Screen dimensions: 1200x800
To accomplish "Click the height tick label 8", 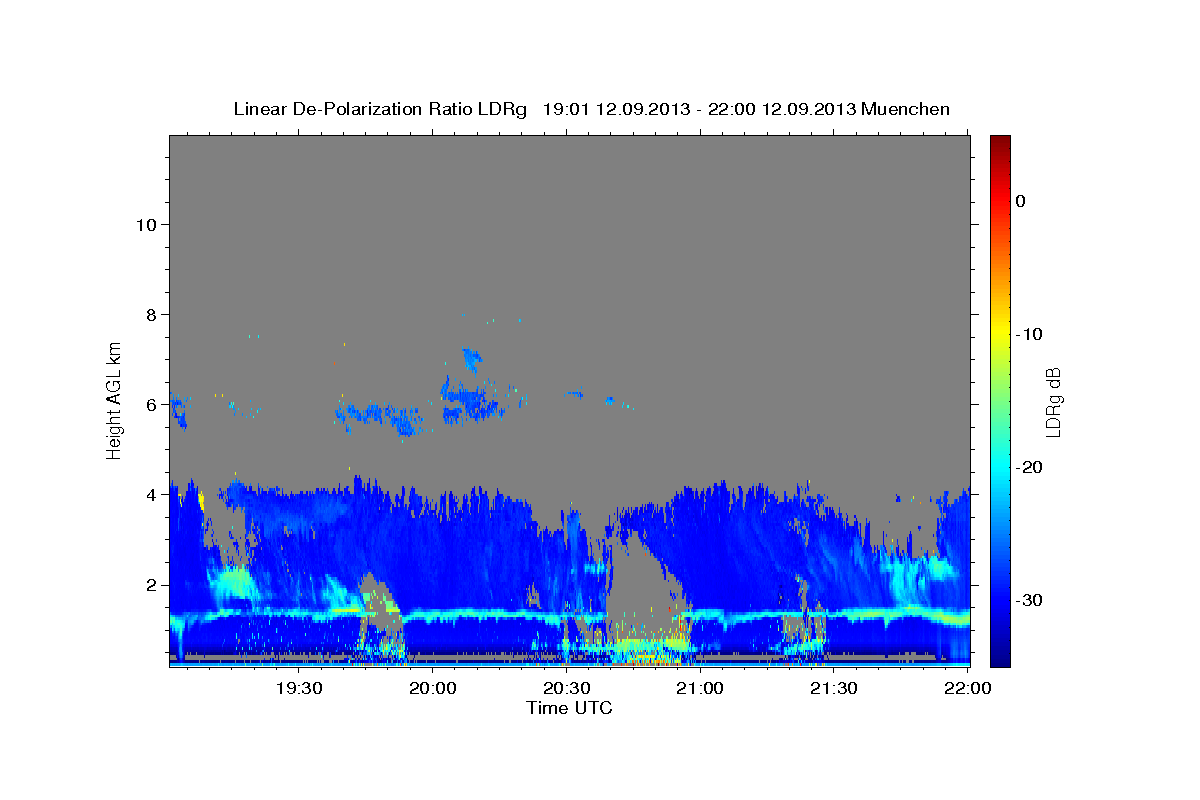I will click(153, 315).
